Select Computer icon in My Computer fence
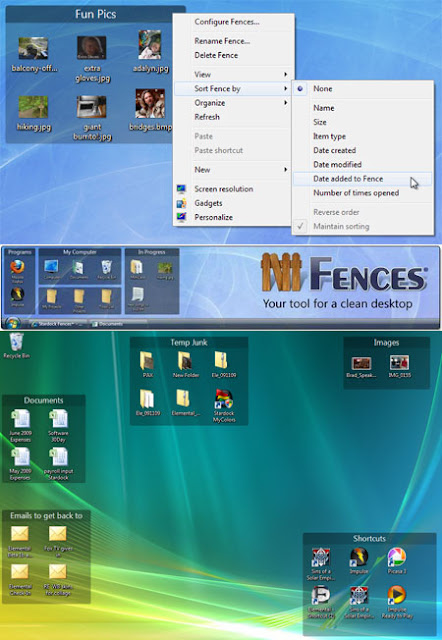Viewport: 442px width, 640px height. click(51, 267)
